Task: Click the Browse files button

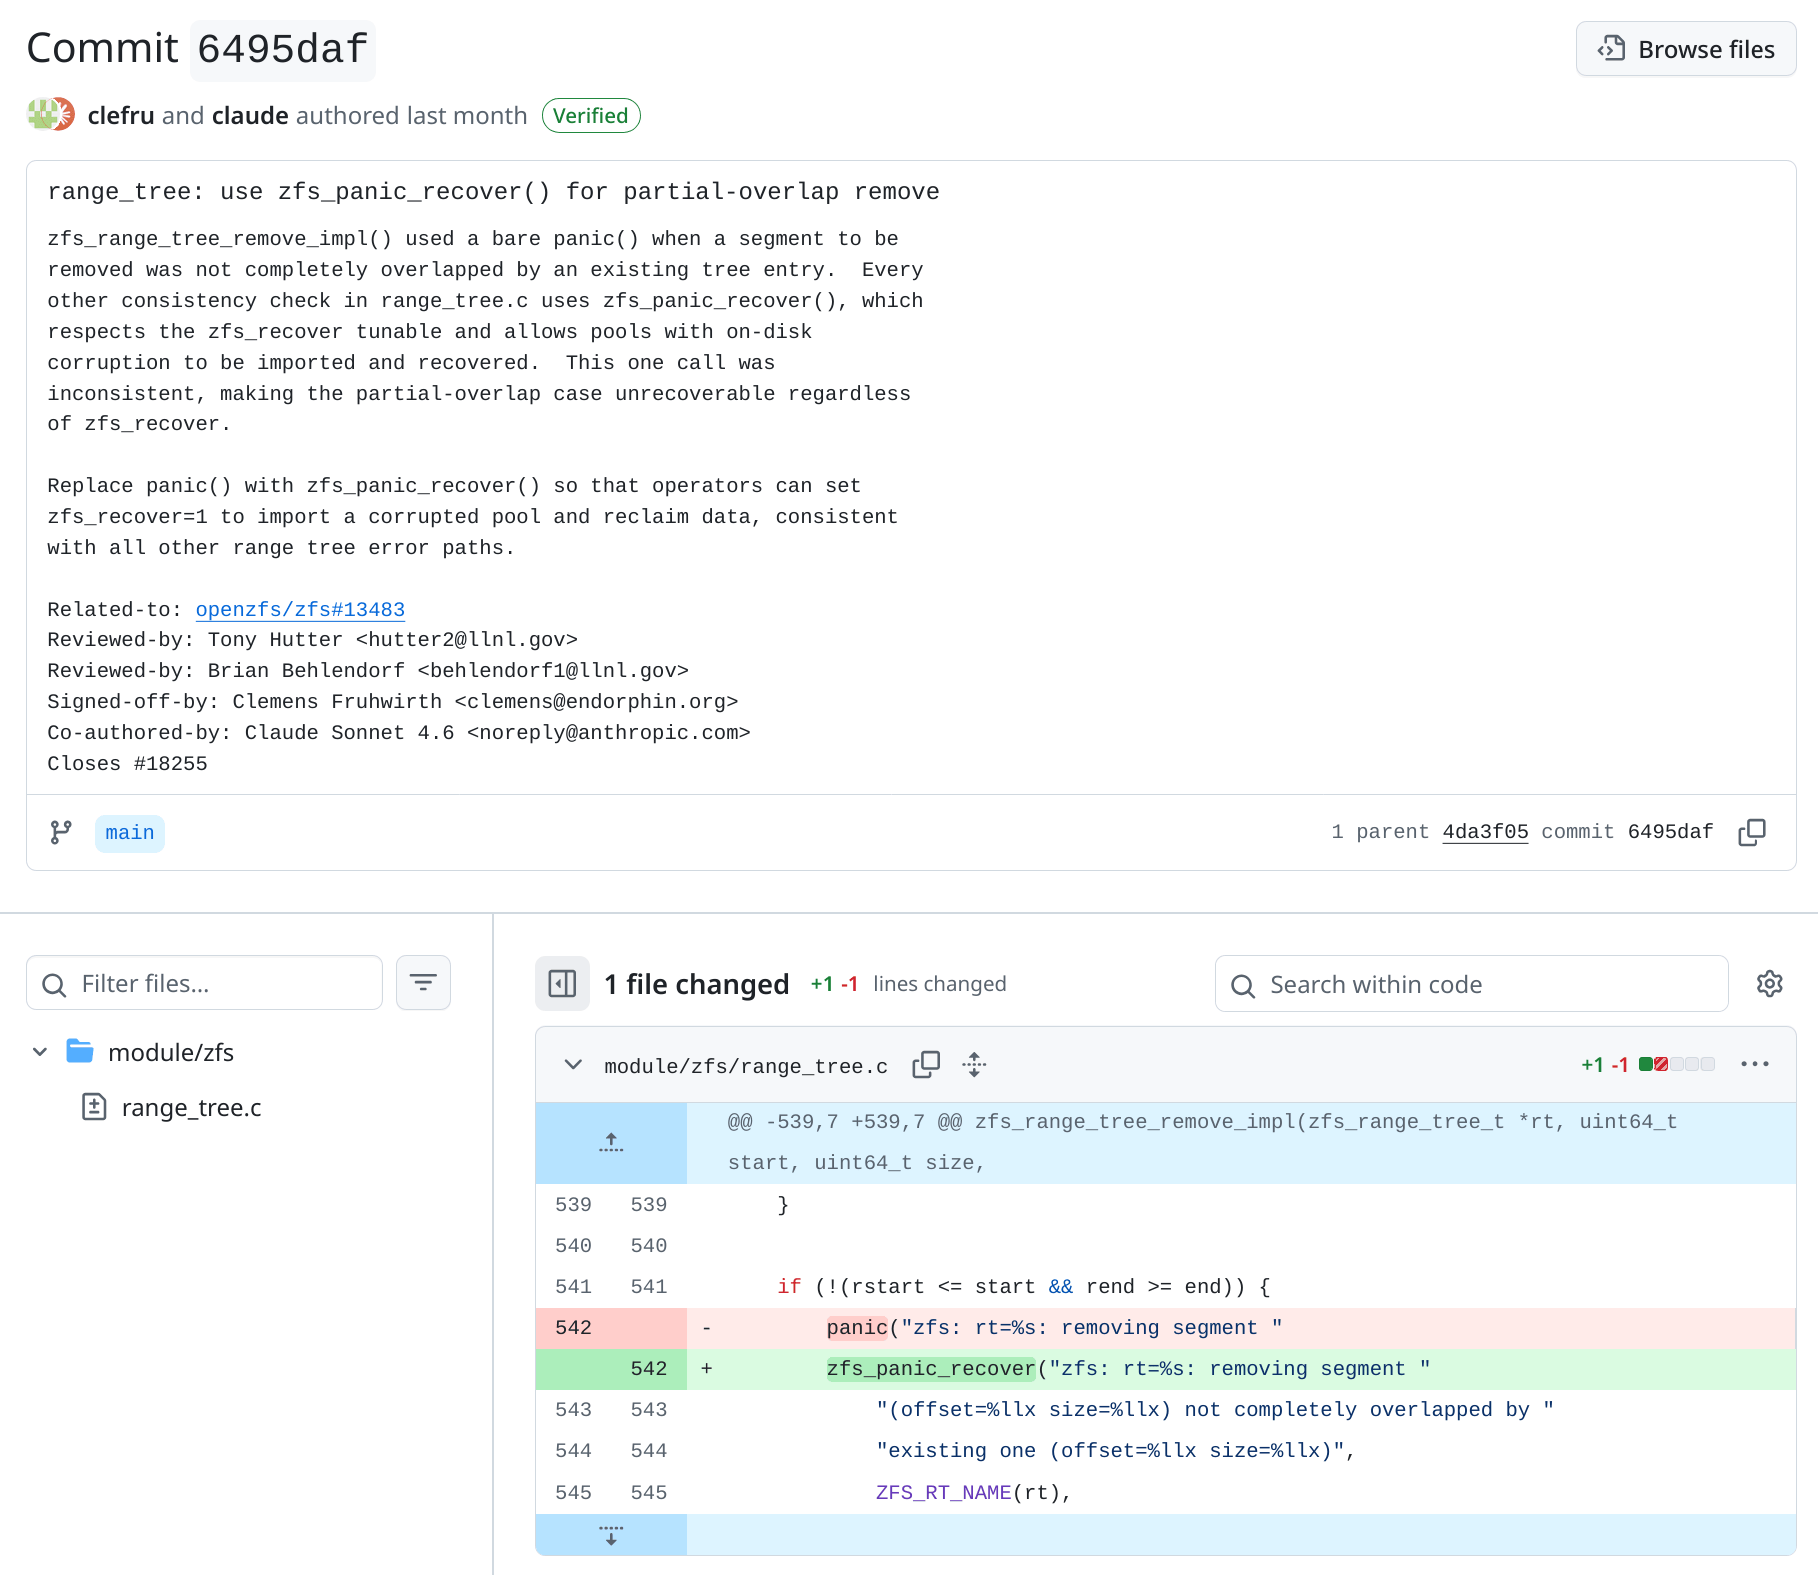Action: point(1686,49)
